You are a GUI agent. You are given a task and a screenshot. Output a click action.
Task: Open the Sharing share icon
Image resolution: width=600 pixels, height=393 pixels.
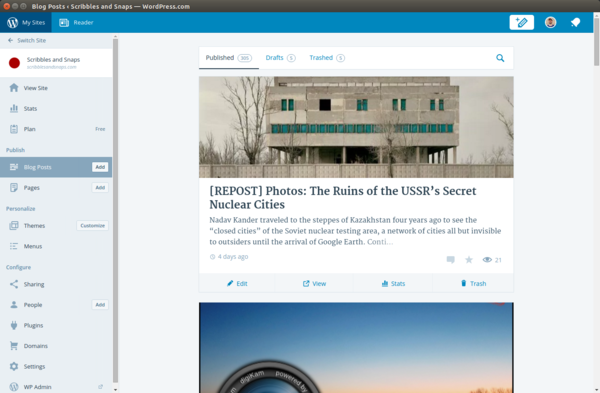click(x=14, y=284)
